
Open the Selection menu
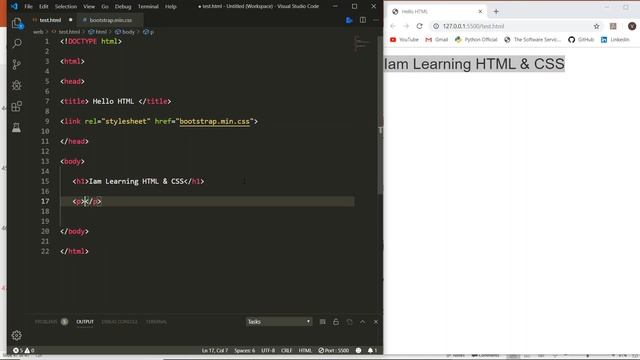point(66,7)
